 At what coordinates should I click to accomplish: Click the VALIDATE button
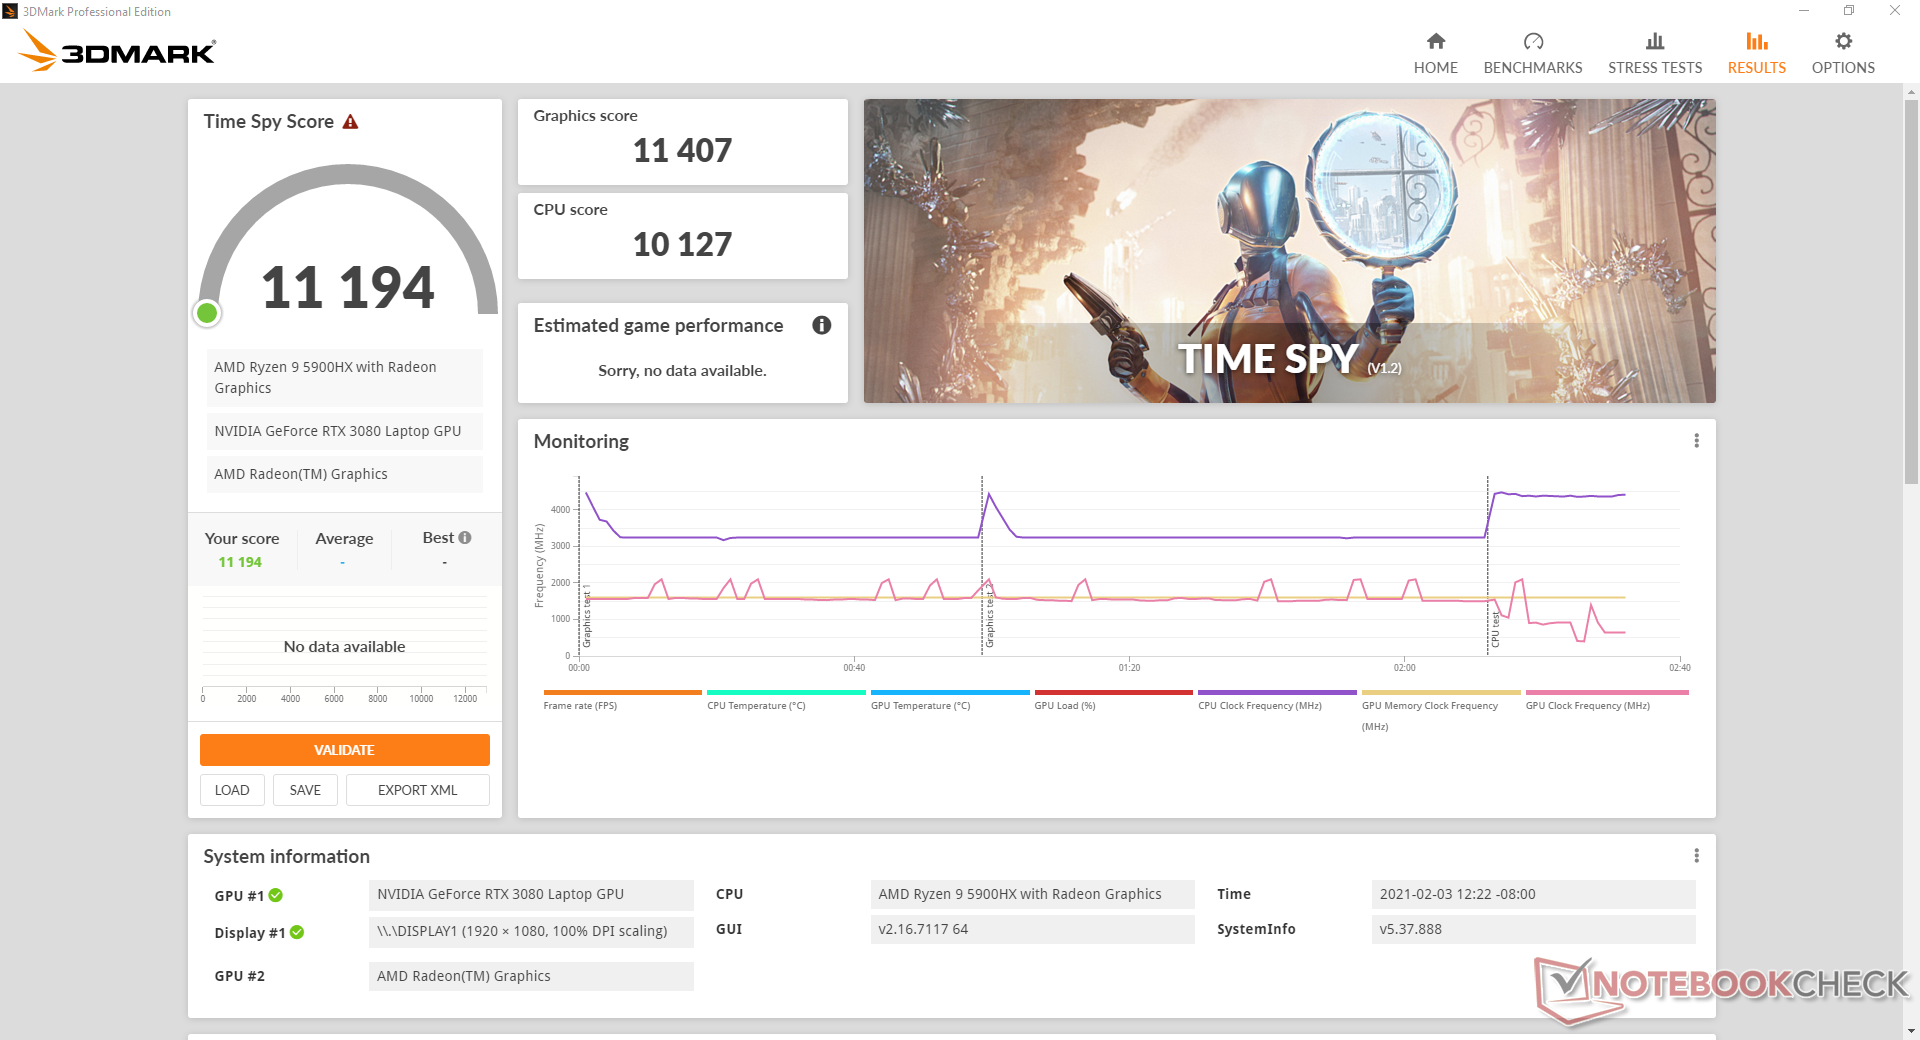coord(345,750)
